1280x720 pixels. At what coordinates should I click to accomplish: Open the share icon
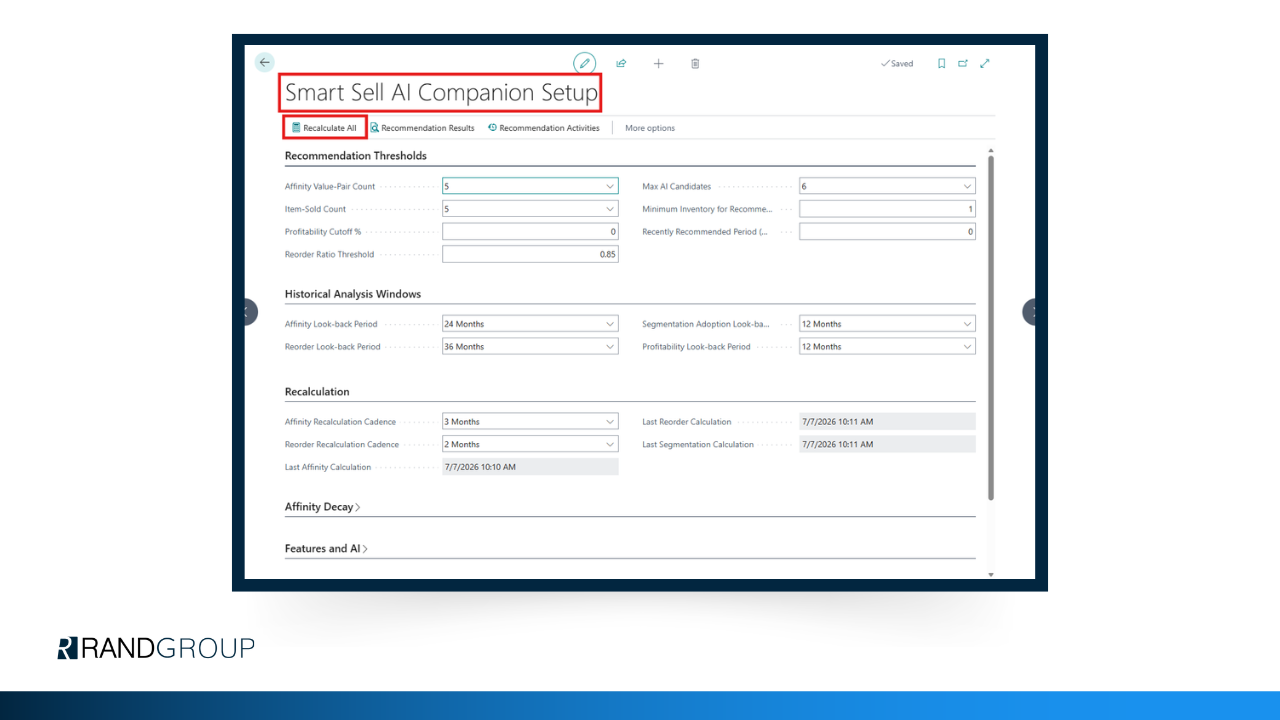click(x=621, y=63)
